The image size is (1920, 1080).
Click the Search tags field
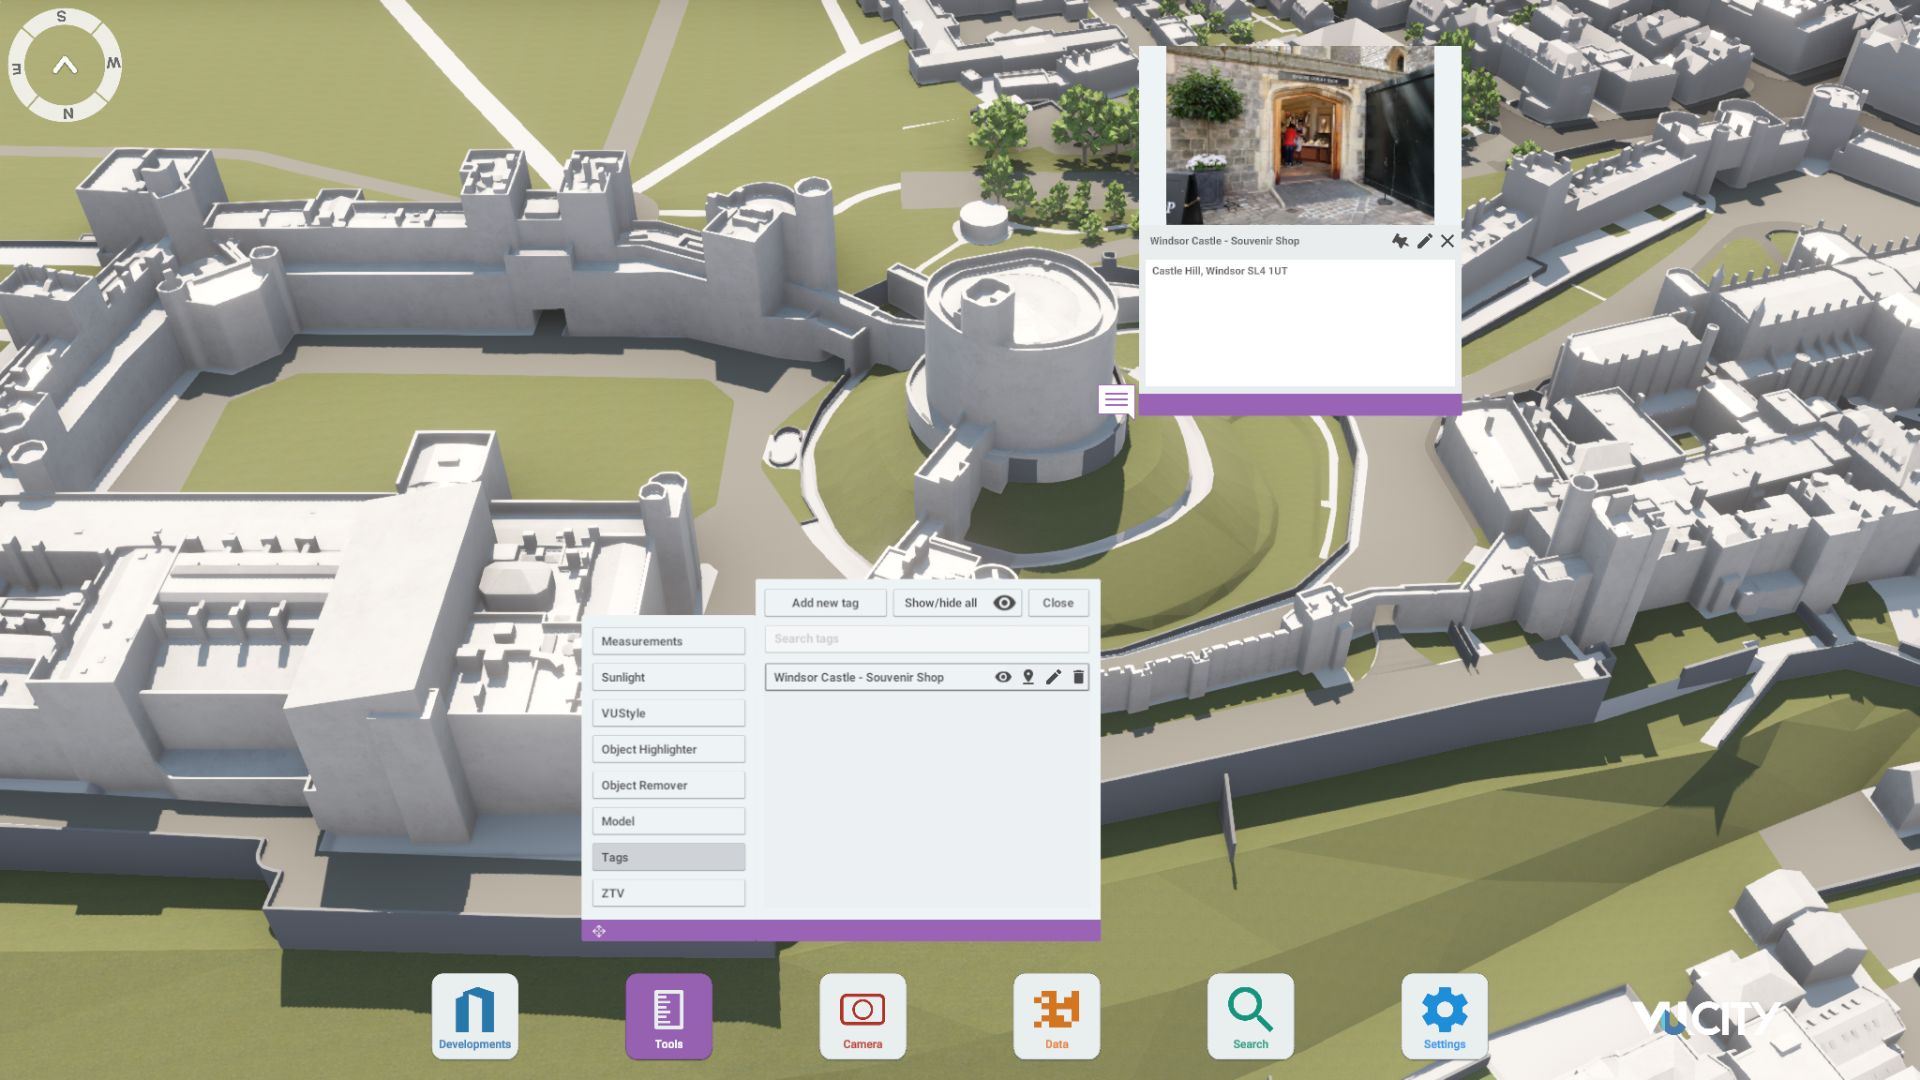tap(926, 639)
